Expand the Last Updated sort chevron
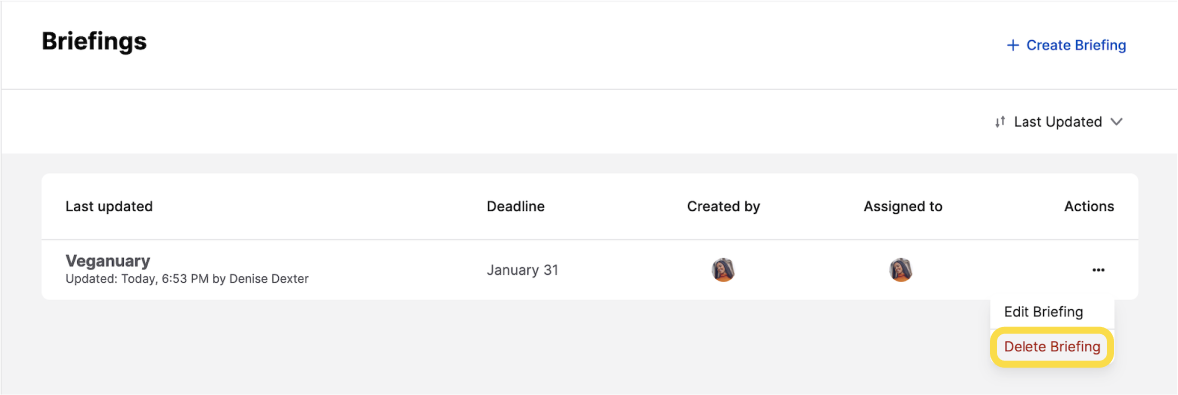 pyautogui.click(x=1116, y=122)
